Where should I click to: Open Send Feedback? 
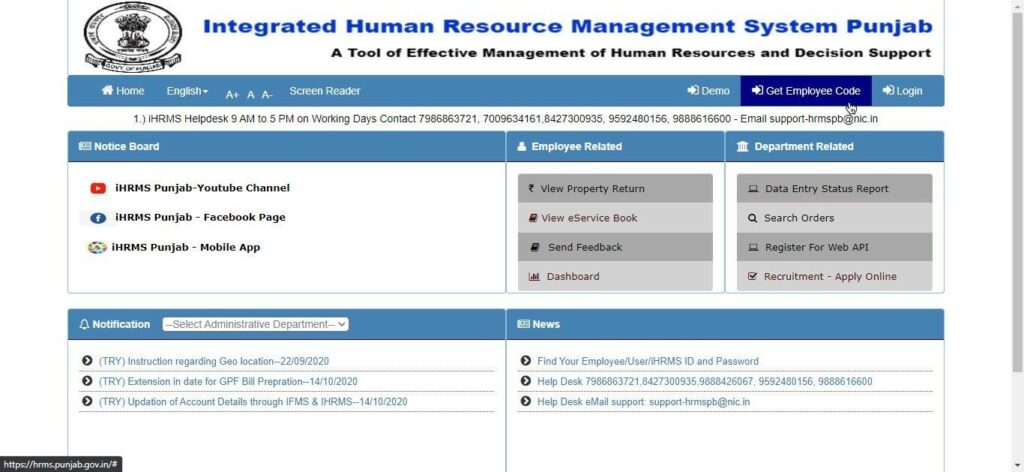tap(615, 247)
